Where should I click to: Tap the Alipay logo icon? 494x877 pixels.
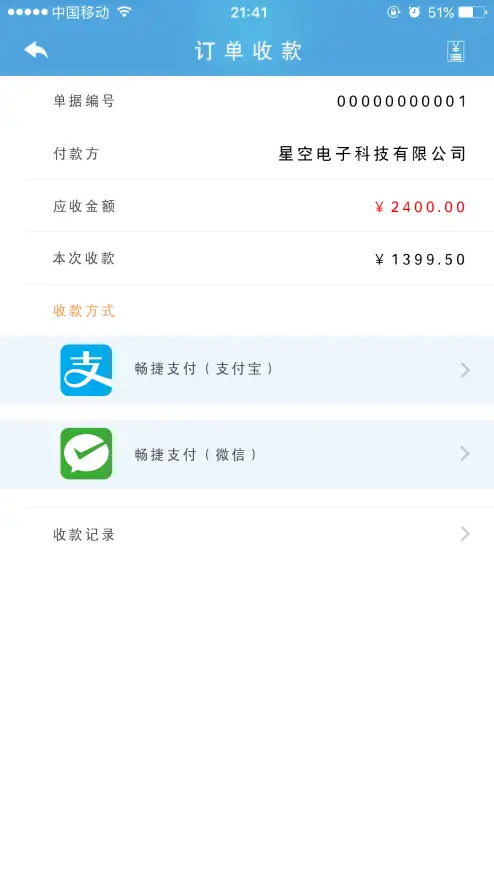point(86,370)
